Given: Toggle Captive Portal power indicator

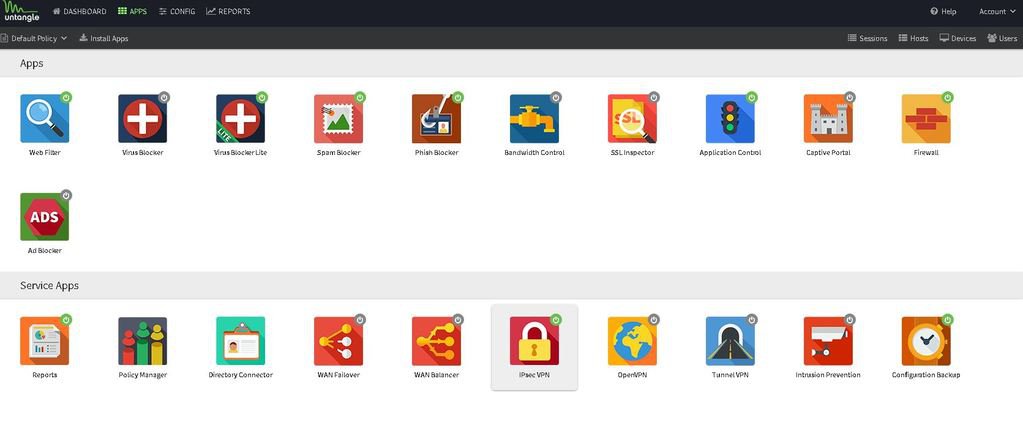Looking at the screenshot, I should (x=849, y=97).
